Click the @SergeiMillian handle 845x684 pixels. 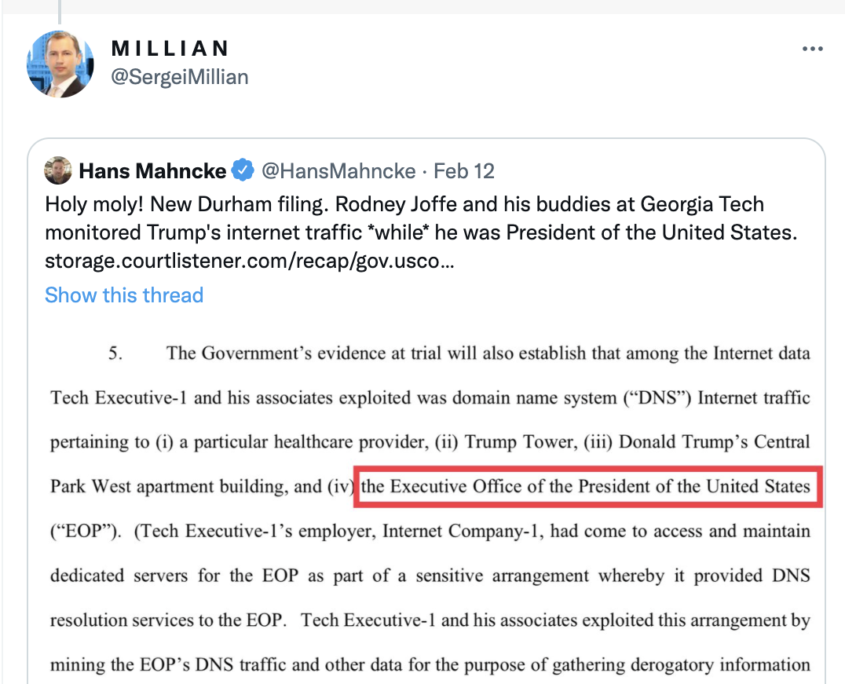click(x=179, y=77)
